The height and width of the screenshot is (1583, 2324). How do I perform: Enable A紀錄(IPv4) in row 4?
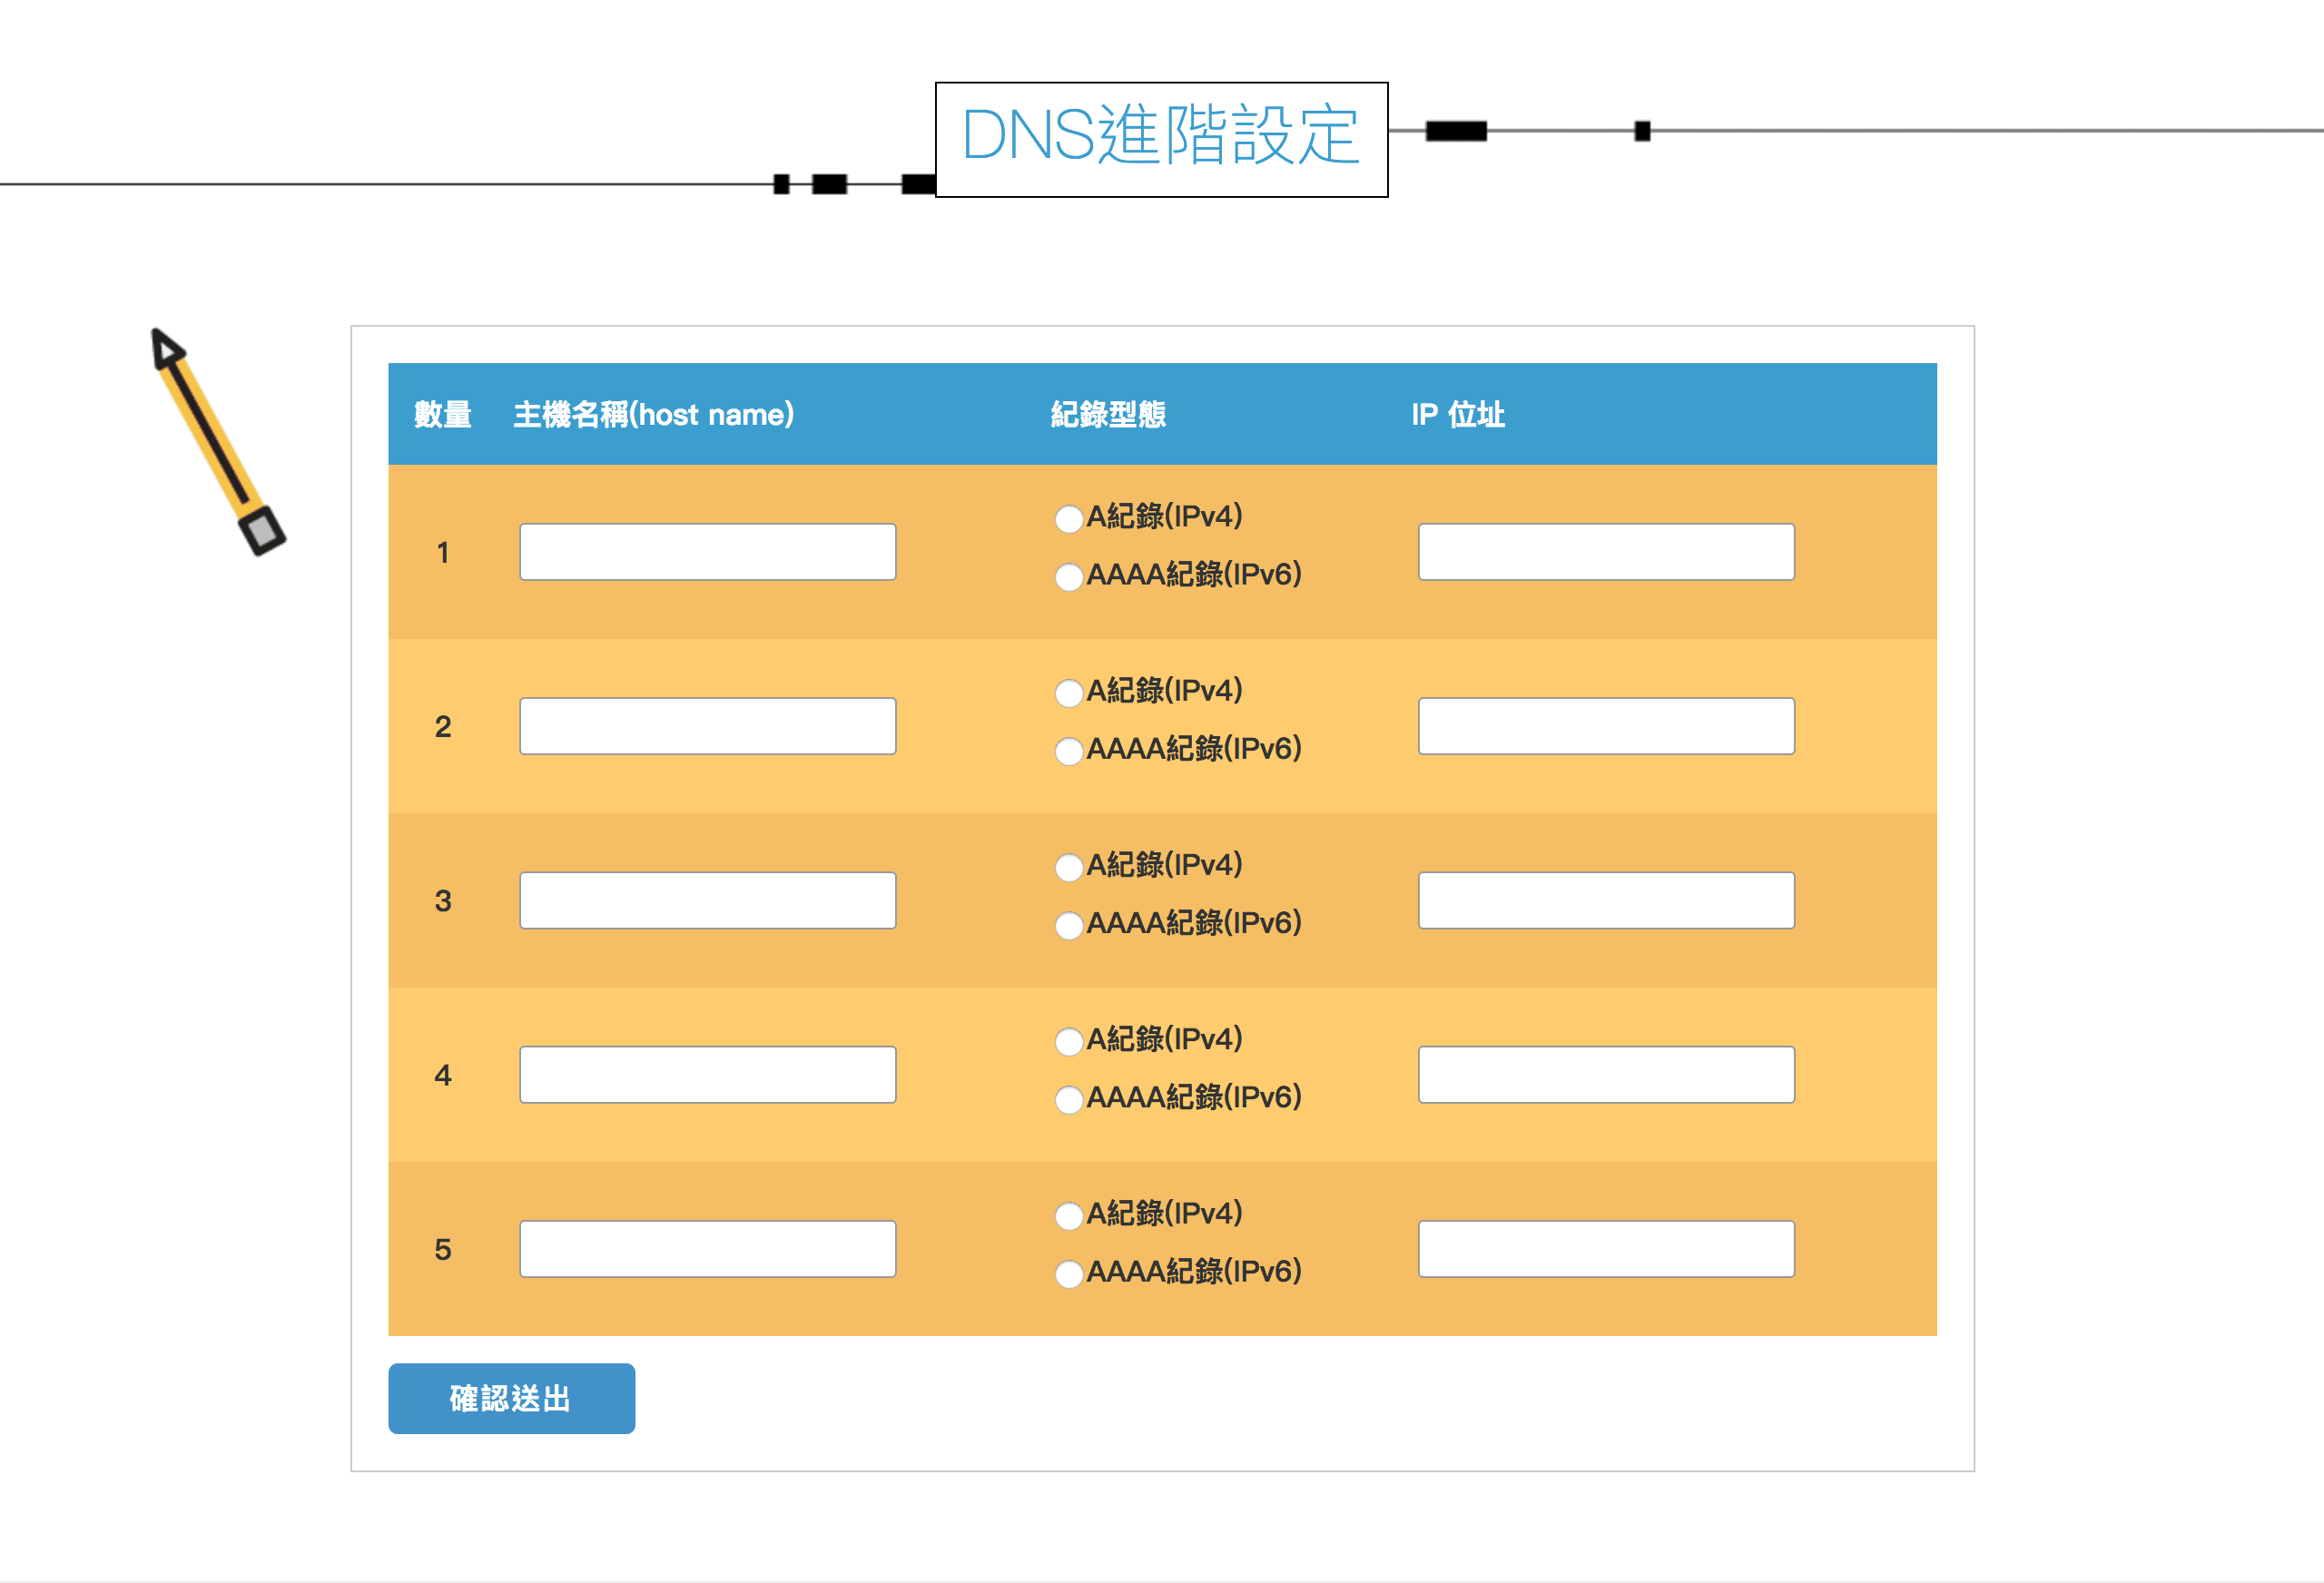pos(1068,1040)
